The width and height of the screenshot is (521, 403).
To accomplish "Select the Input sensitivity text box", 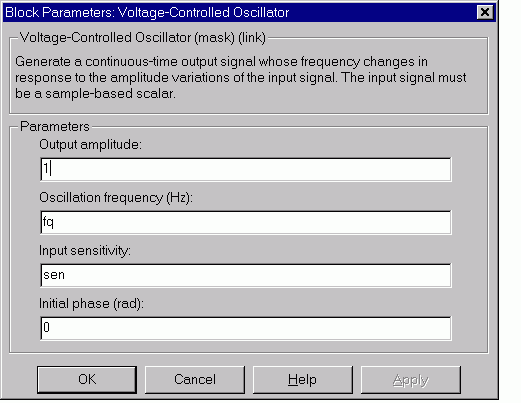I will coord(246,275).
